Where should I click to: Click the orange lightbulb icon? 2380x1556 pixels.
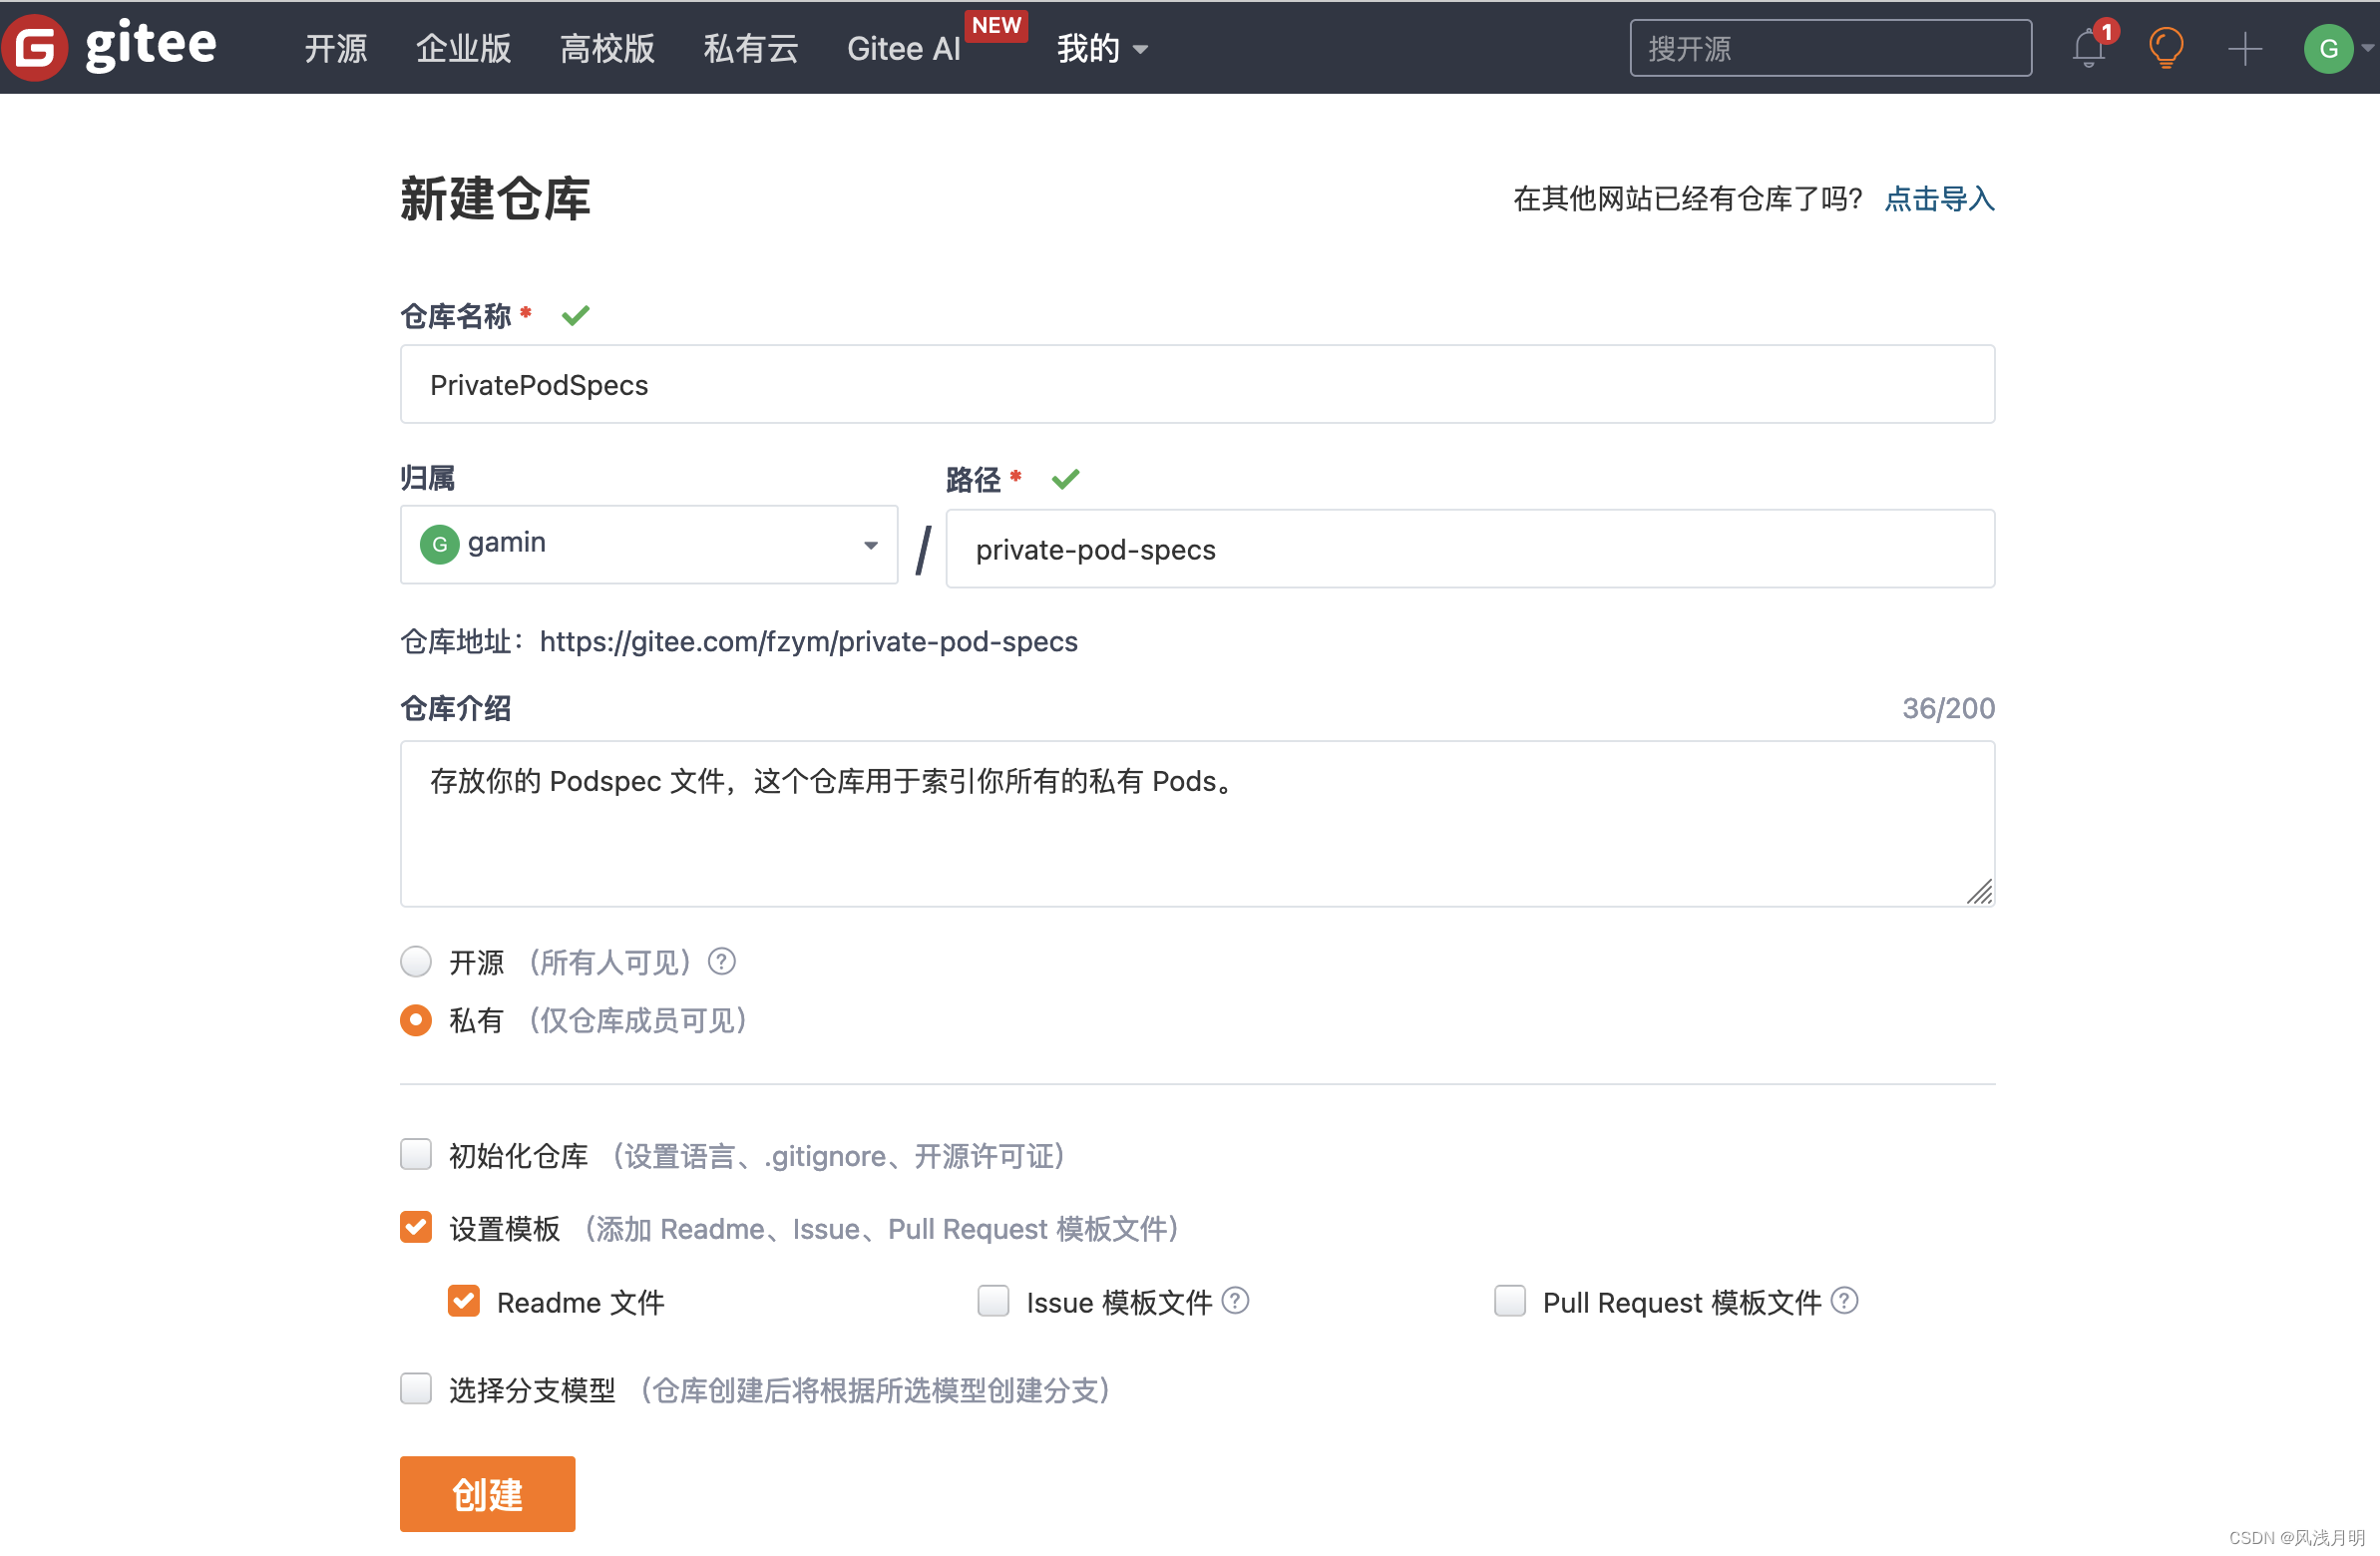click(2165, 48)
